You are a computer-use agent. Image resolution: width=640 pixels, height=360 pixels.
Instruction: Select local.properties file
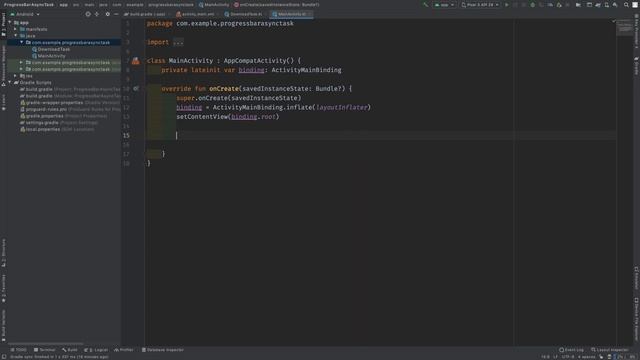[57, 129]
